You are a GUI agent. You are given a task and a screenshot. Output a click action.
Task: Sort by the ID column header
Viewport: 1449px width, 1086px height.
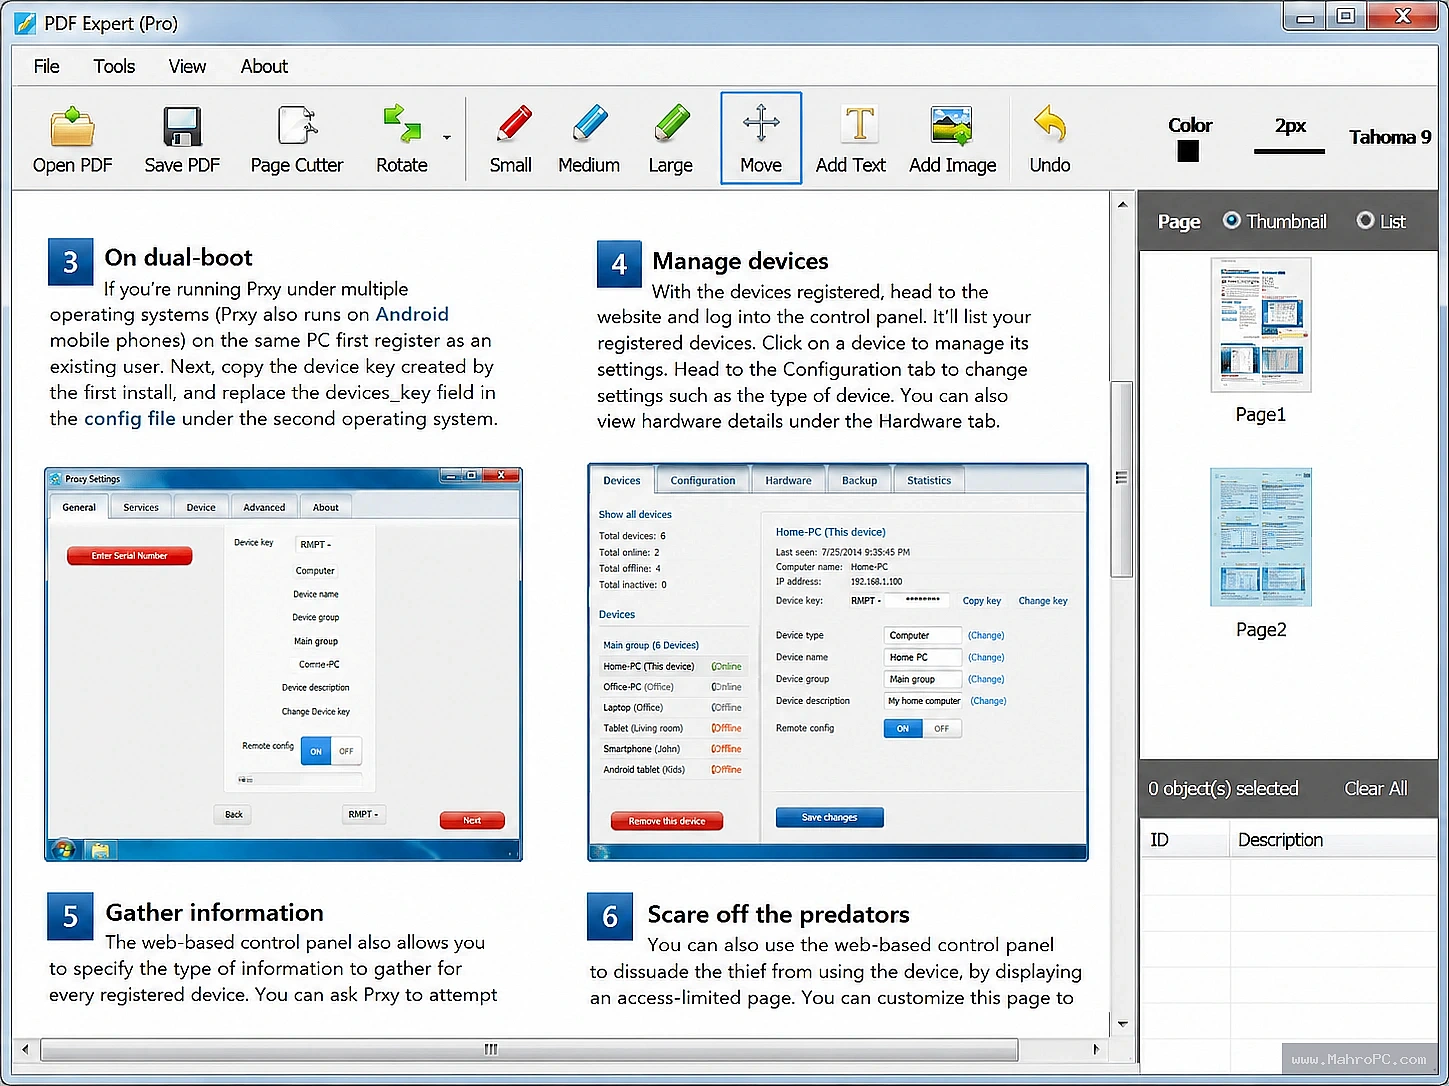pyautogui.click(x=1185, y=840)
